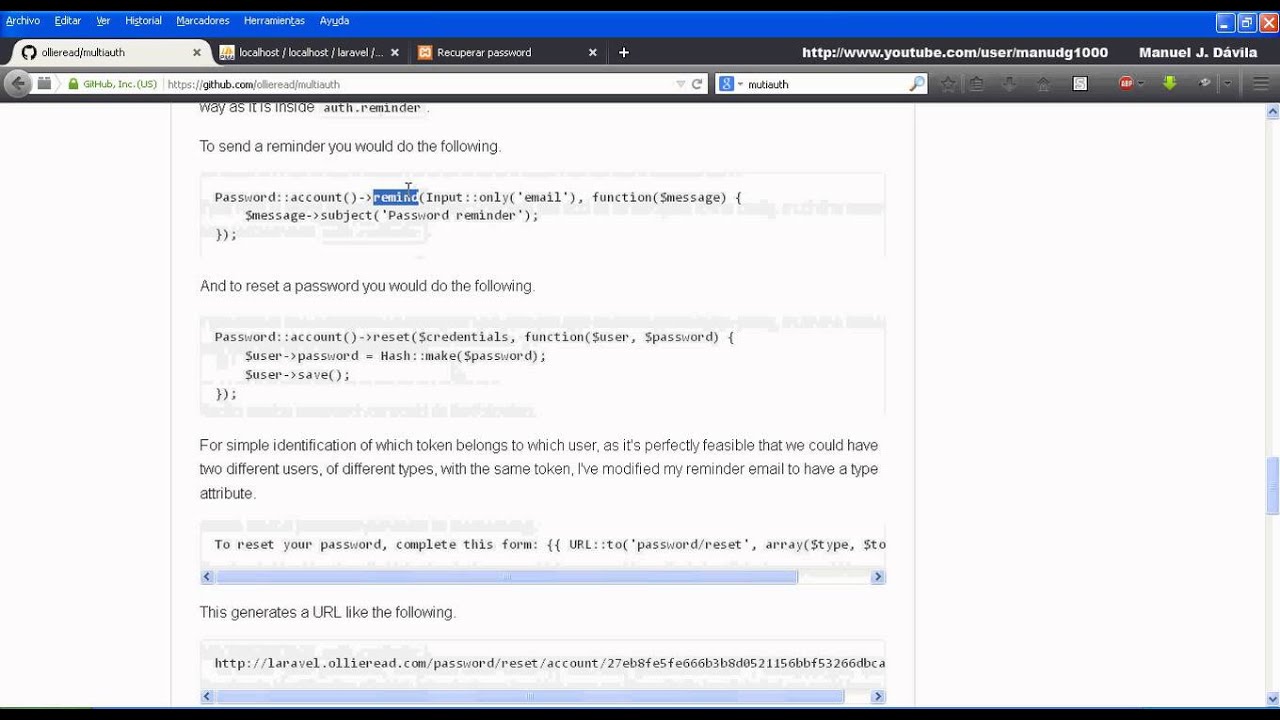The width and height of the screenshot is (1280, 720).
Task: Click the green download arrow extension icon
Action: tap(1169, 83)
